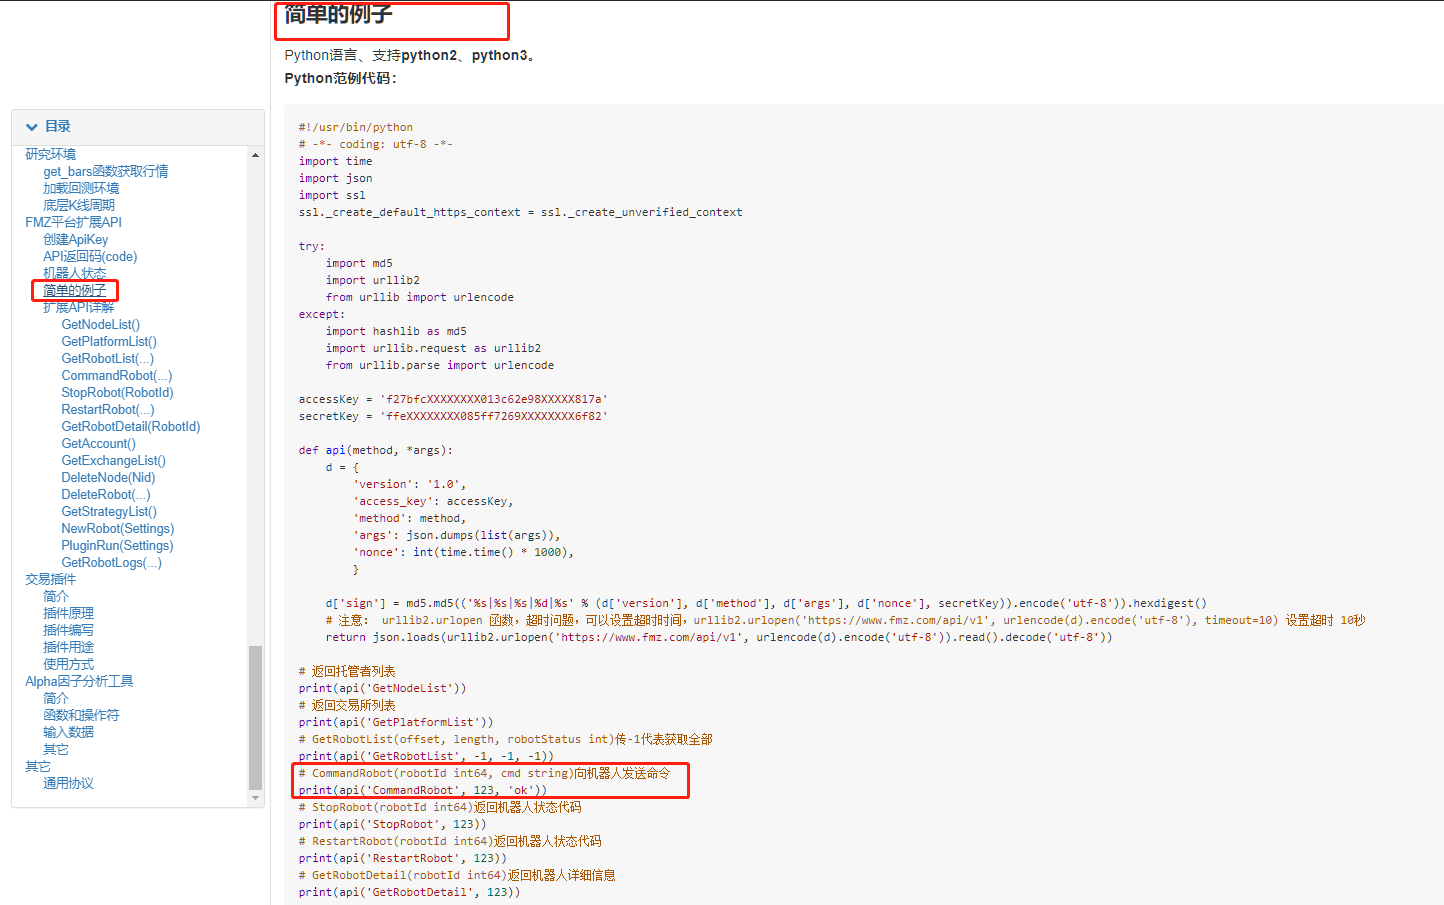Screen dimensions: 1444x905
Task: Open GetStrategyList() entry
Action: pos(109,511)
